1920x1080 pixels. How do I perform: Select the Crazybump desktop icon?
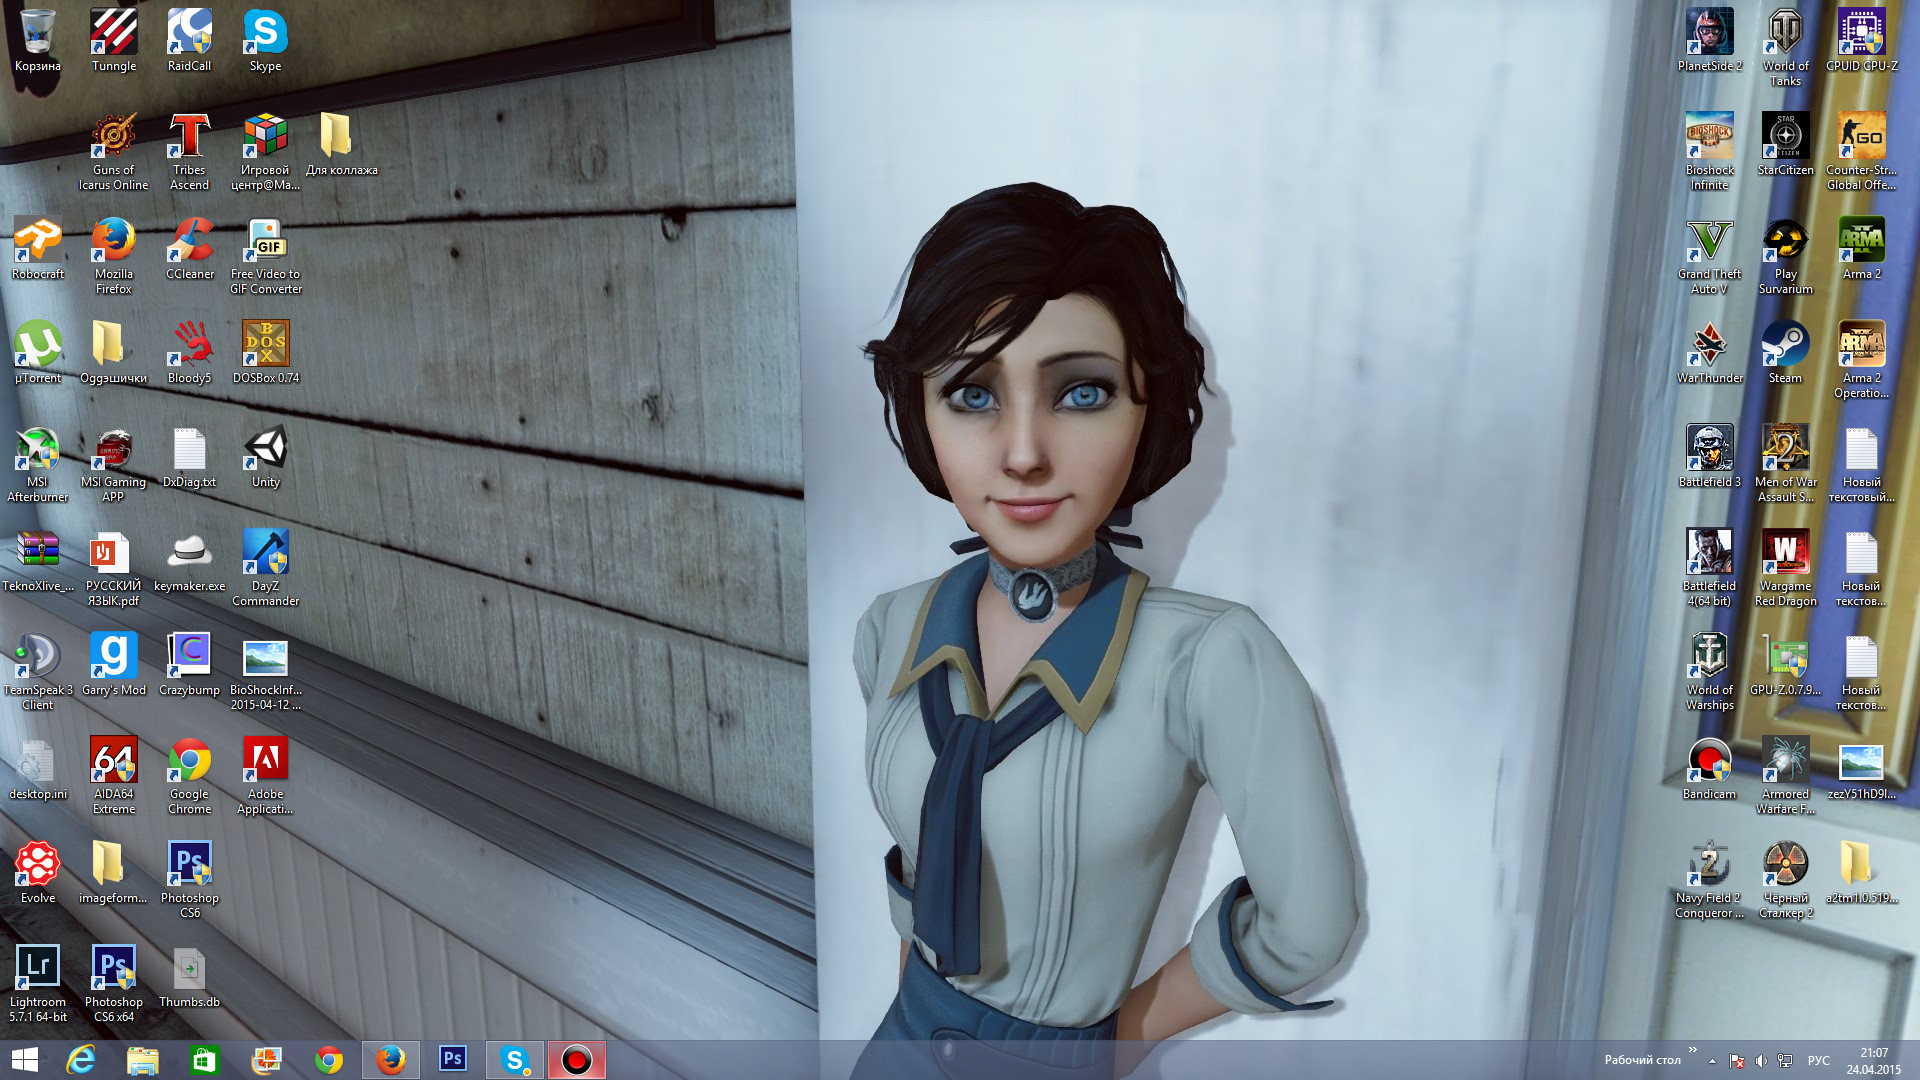[x=189, y=664]
